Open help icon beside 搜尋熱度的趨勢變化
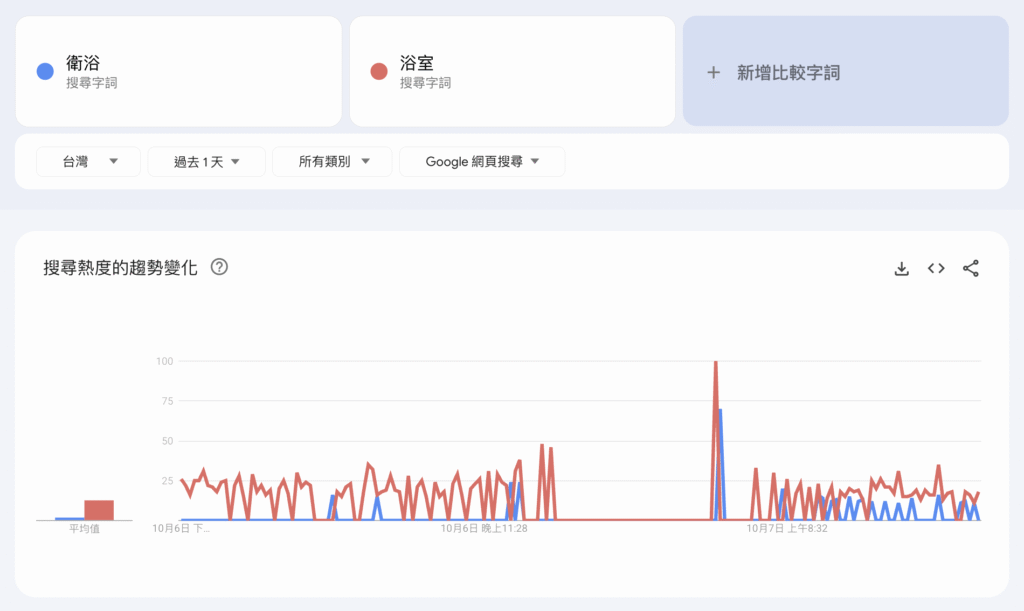The height and width of the screenshot is (611, 1024). click(x=220, y=267)
